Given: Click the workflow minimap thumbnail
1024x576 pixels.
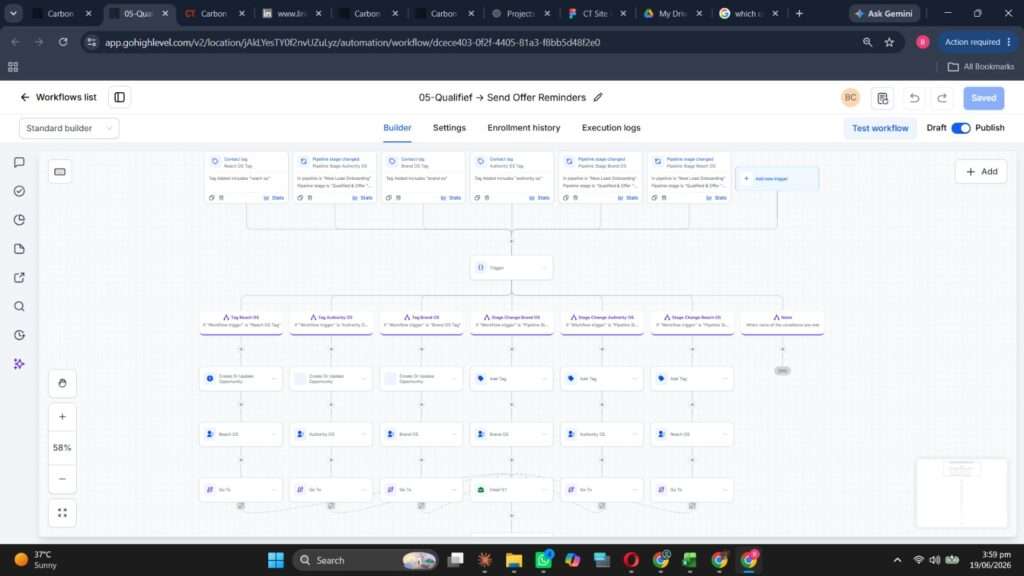Looking at the screenshot, I should tap(961, 493).
